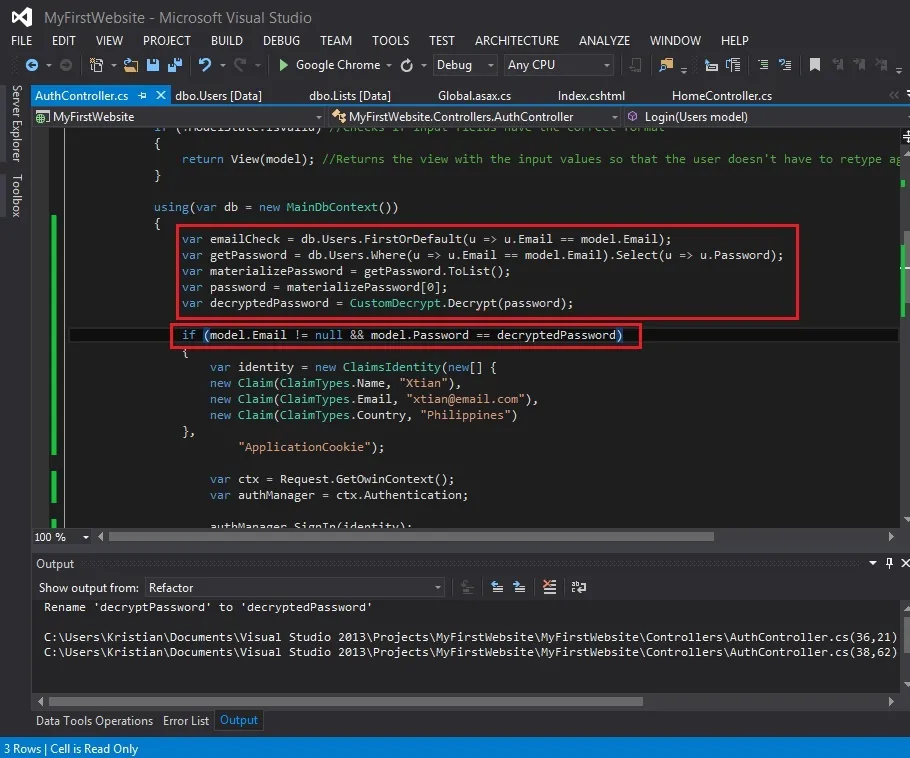Screen dimensions: 910x758
Task: Click the Refresh browser icon
Action: point(407,66)
